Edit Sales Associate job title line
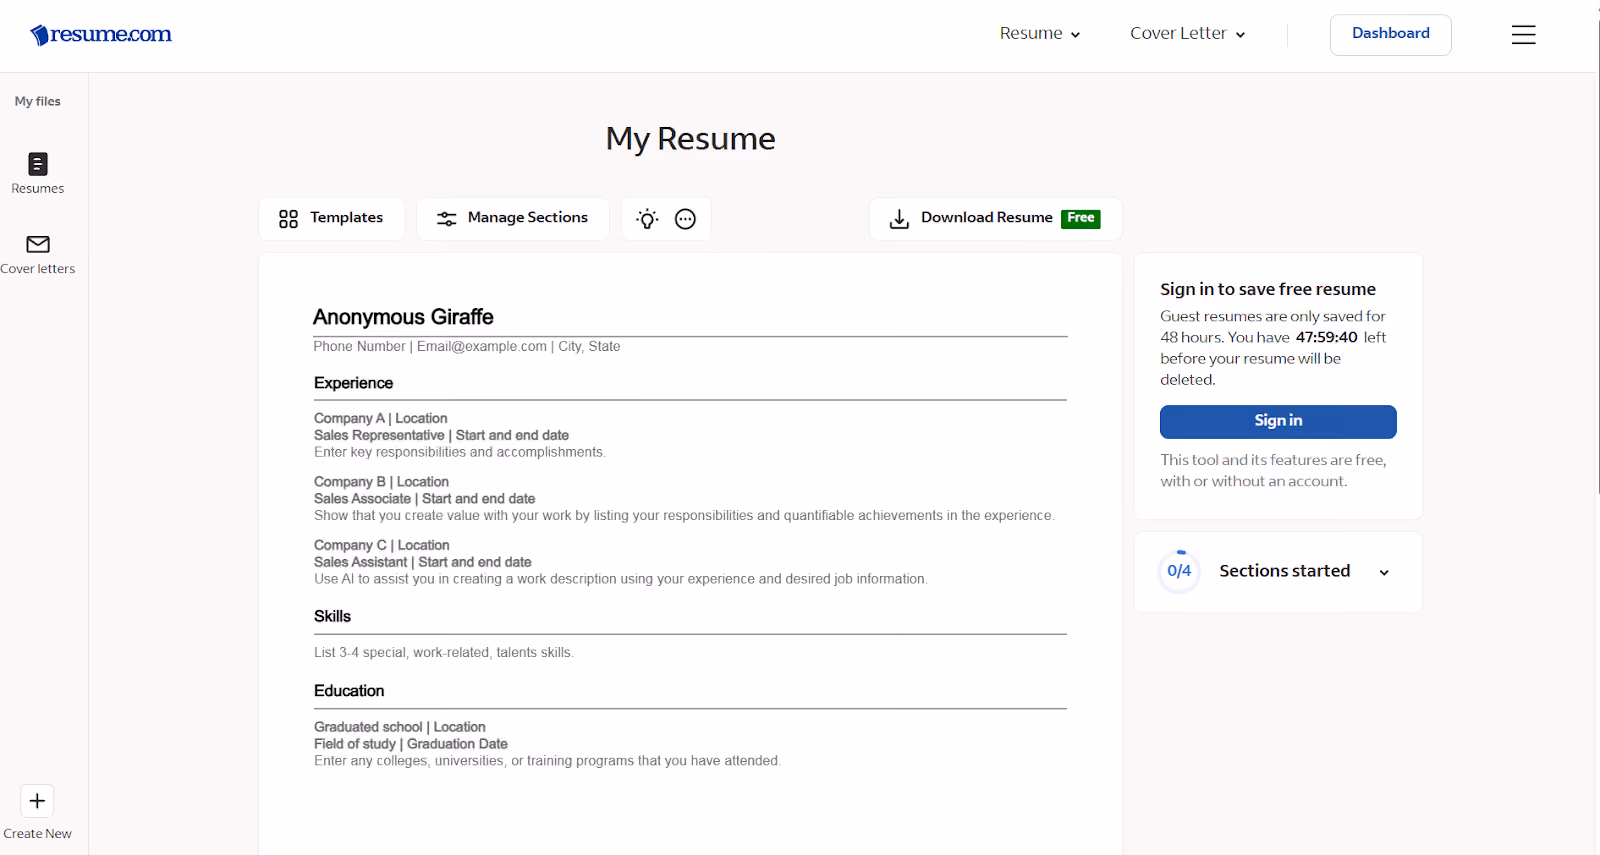 tap(425, 498)
